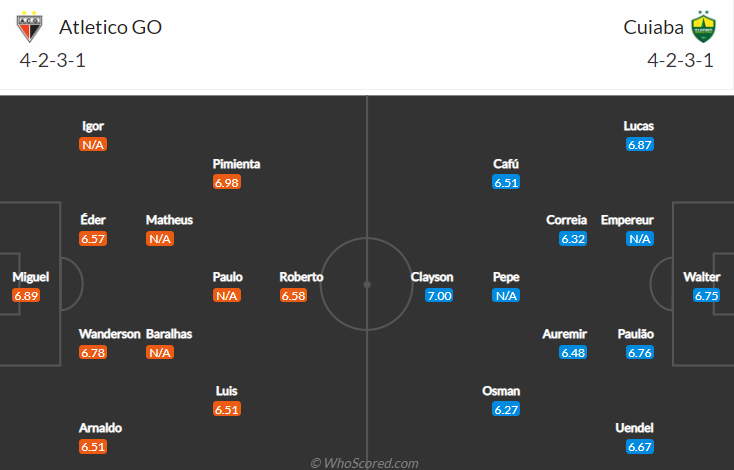Click Paulão's 6.76 rating badge
The width and height of the screenshot is (734, 470).
click(640, 352)
